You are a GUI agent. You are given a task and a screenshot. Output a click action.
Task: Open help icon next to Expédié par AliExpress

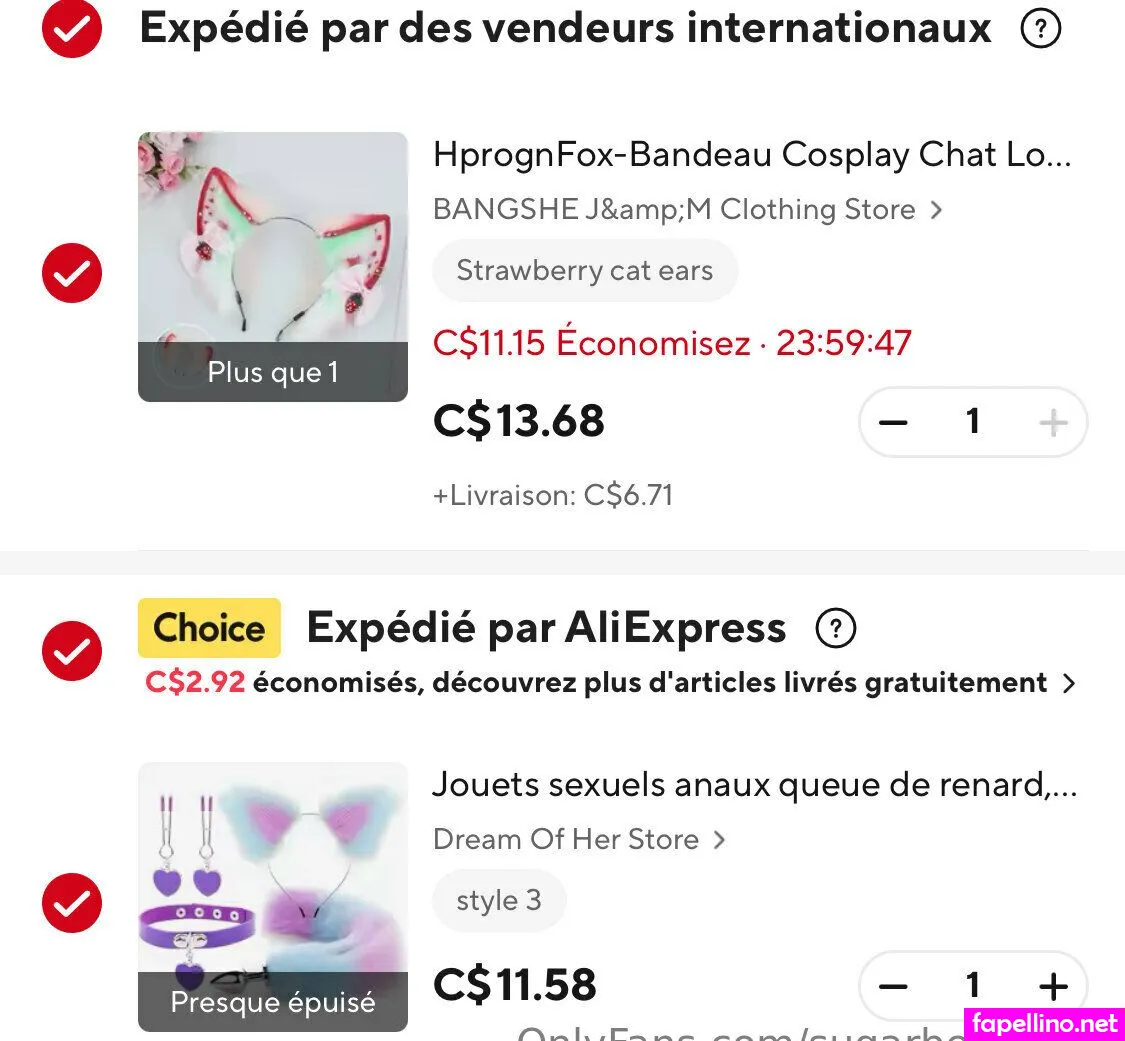836,629
